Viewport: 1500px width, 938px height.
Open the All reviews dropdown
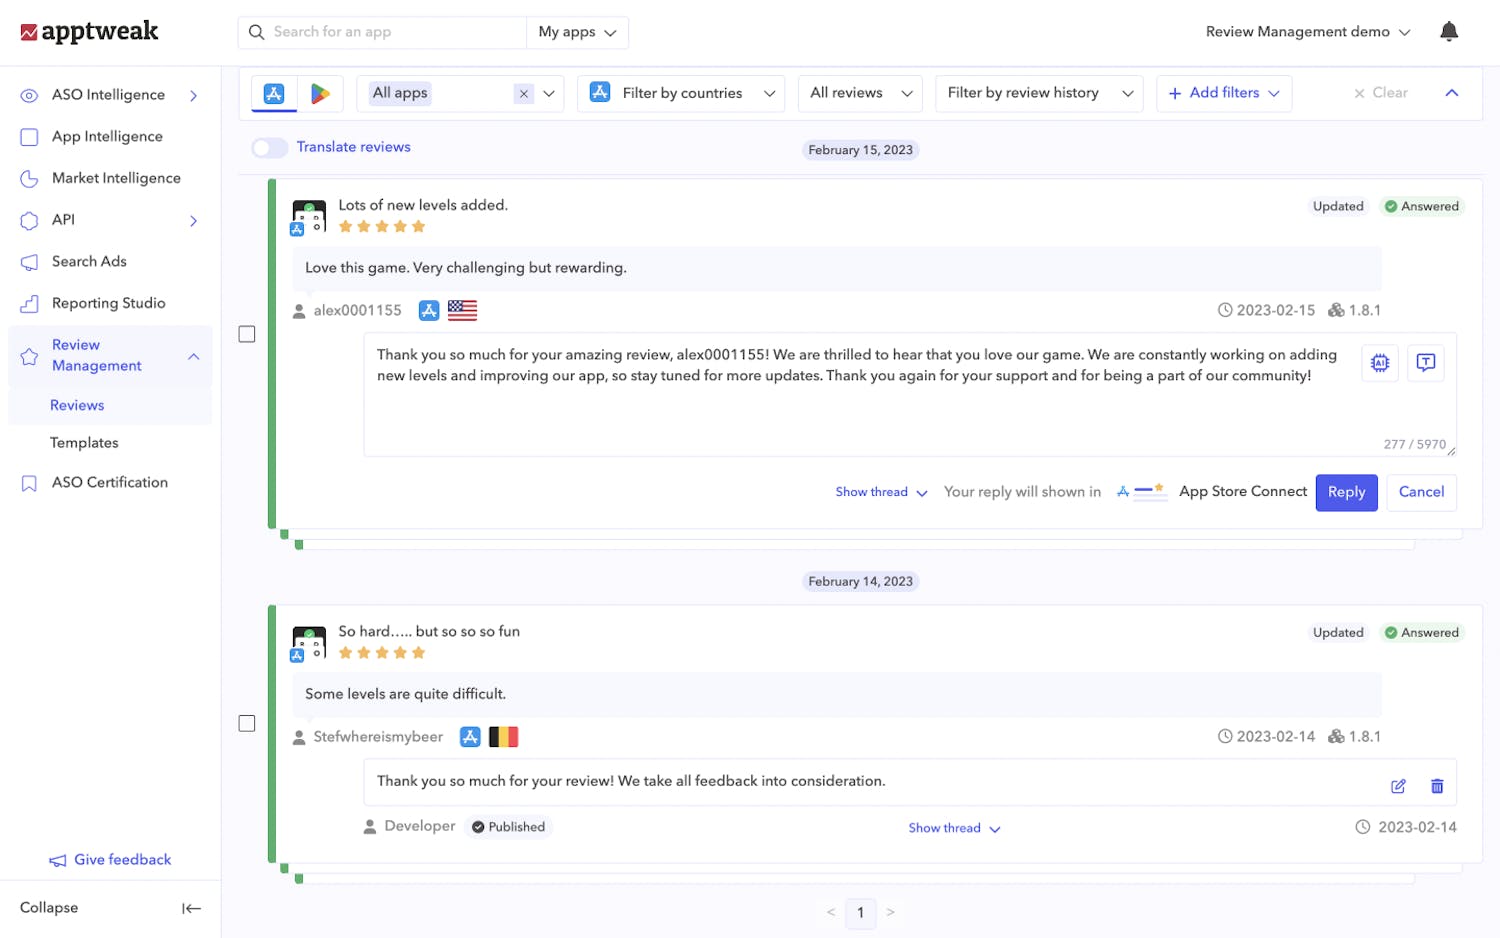860,93
